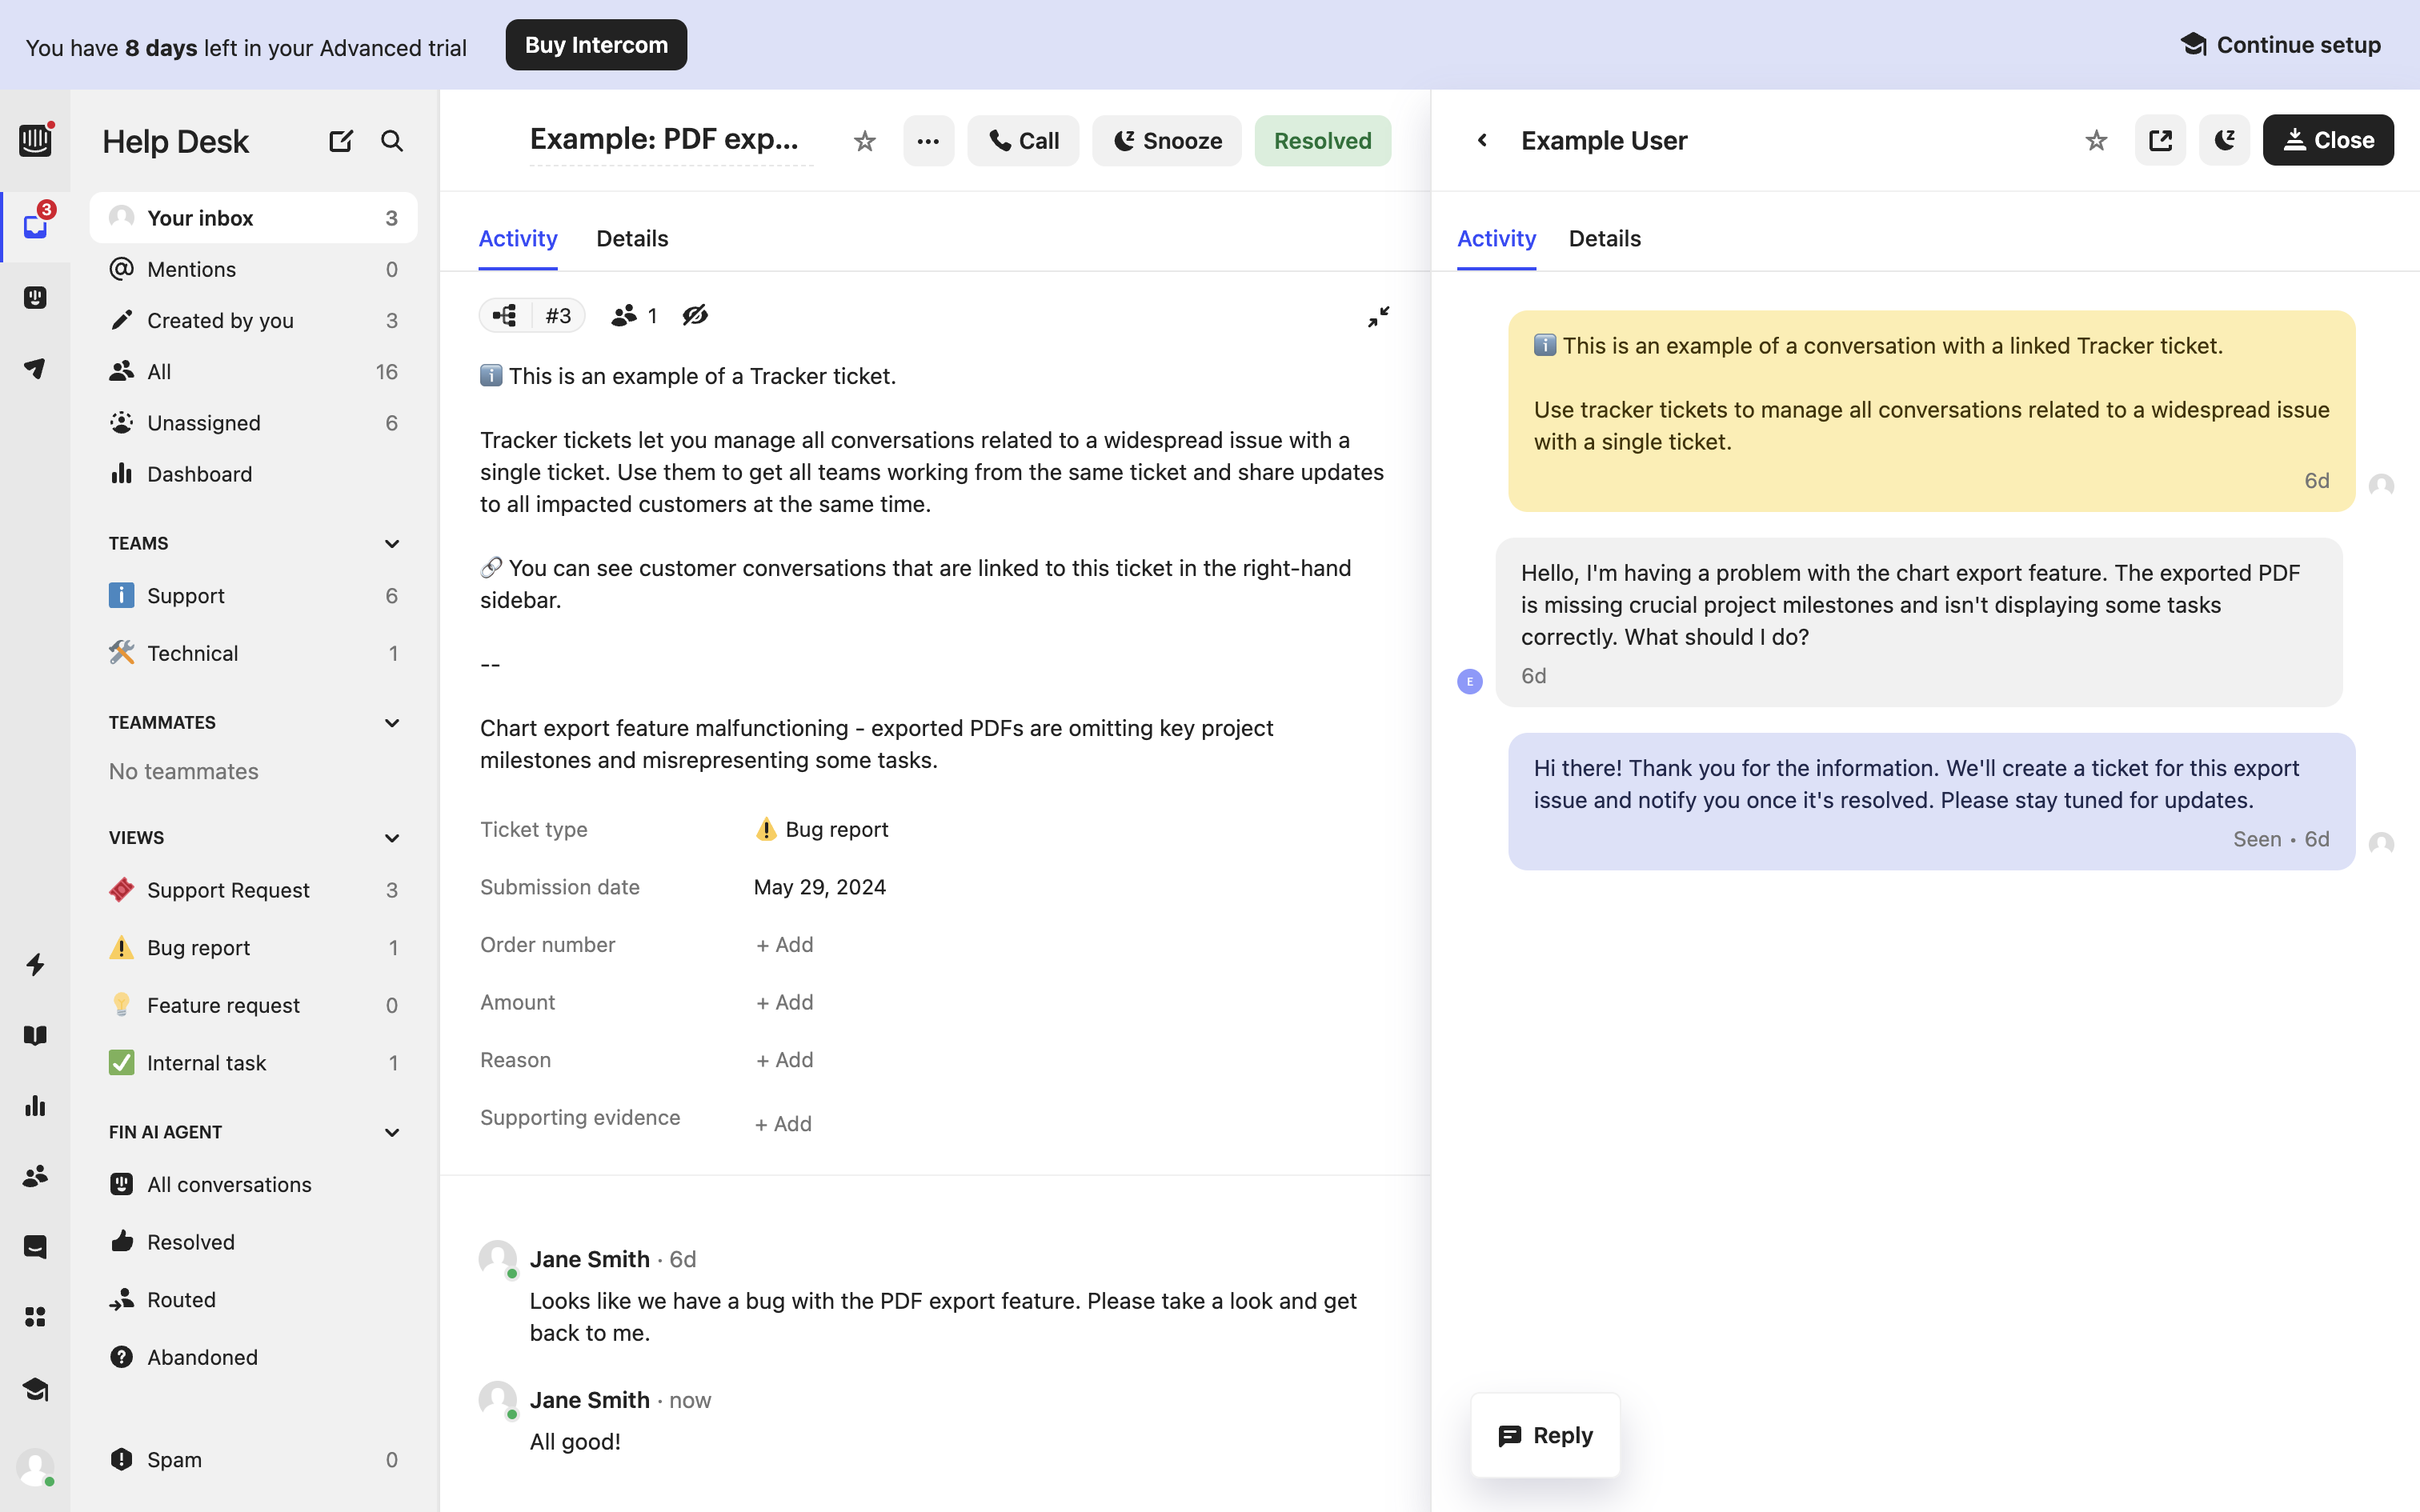The height and width of the screenshot is (1512, 2420).
Task: Collapse the Teammates section
Action: [x=392, y=723]
